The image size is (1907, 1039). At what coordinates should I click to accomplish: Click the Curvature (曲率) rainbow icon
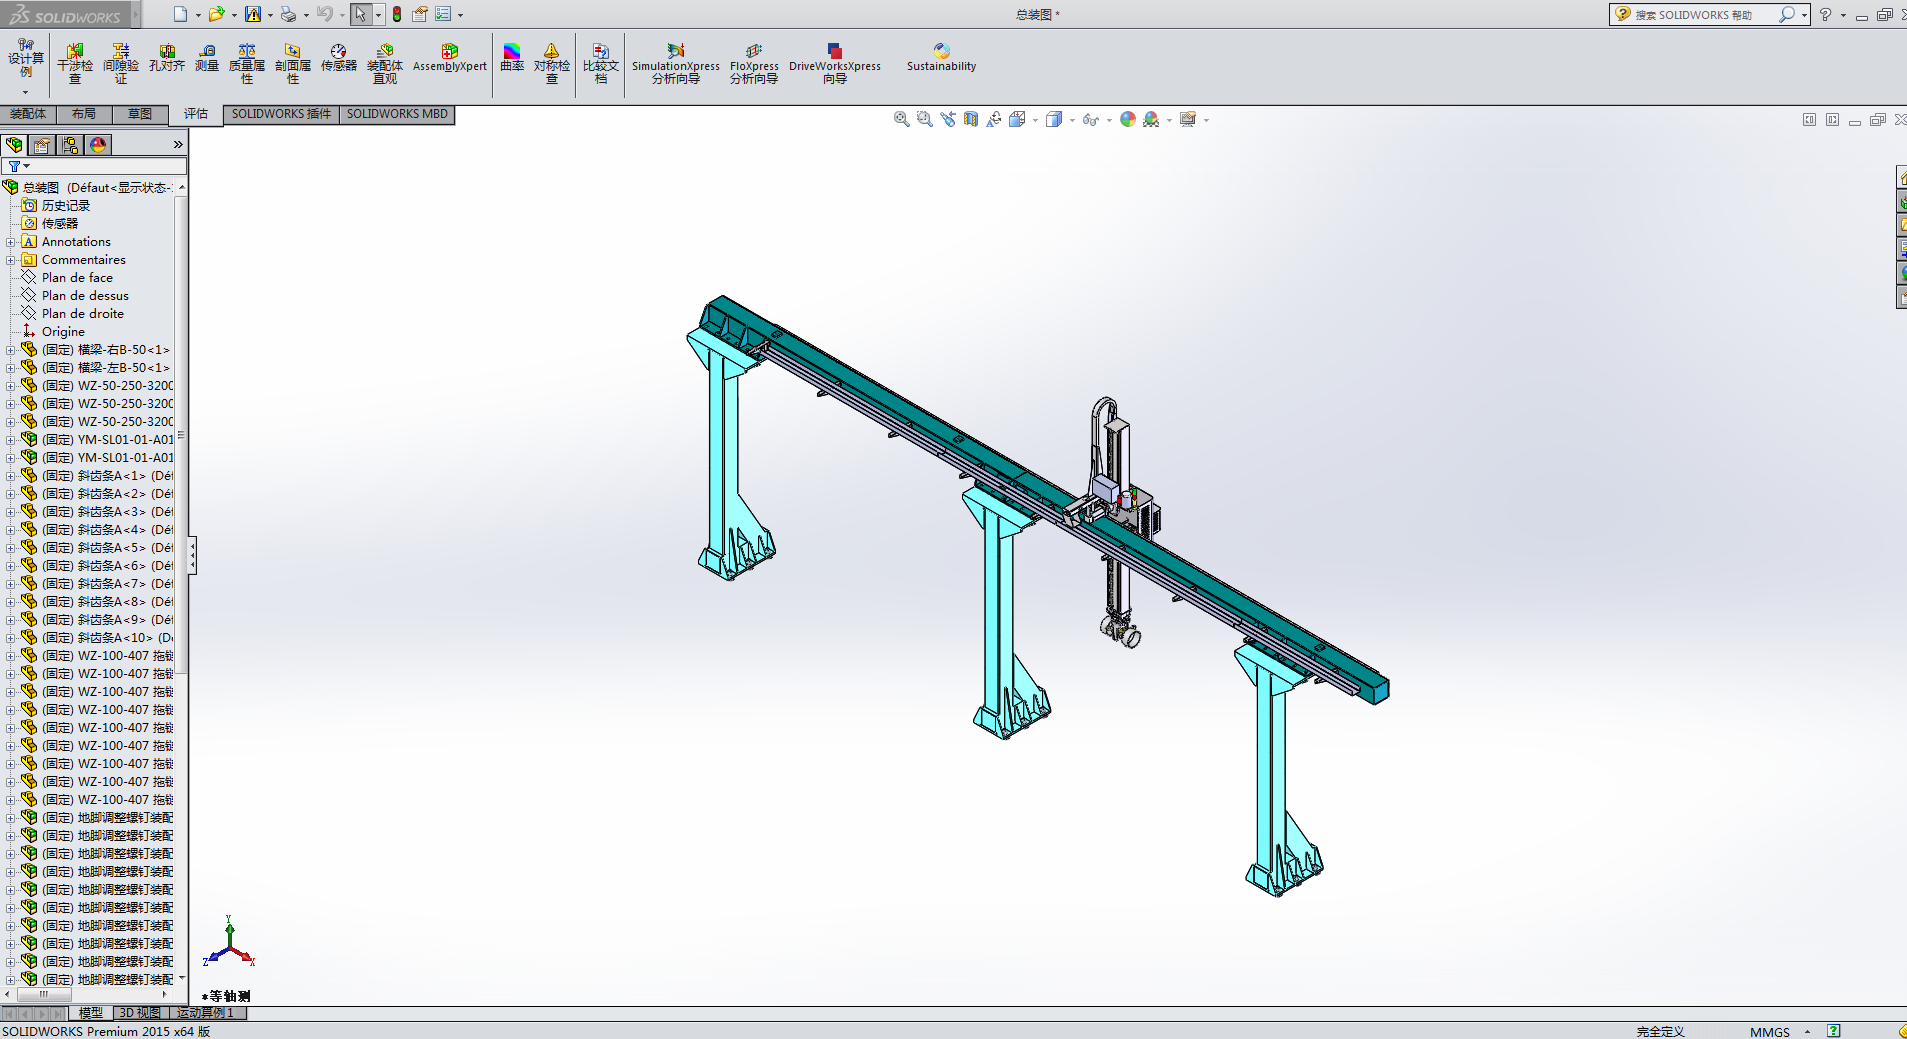pos(512,59)
